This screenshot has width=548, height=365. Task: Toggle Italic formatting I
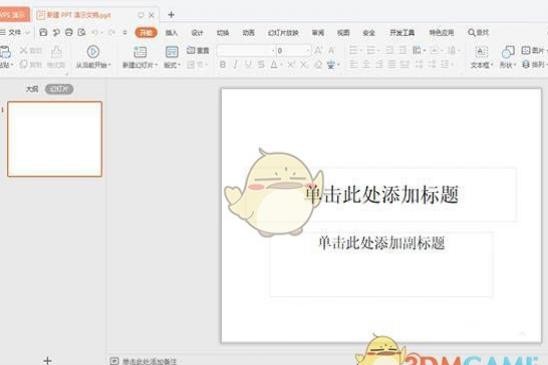235,64
